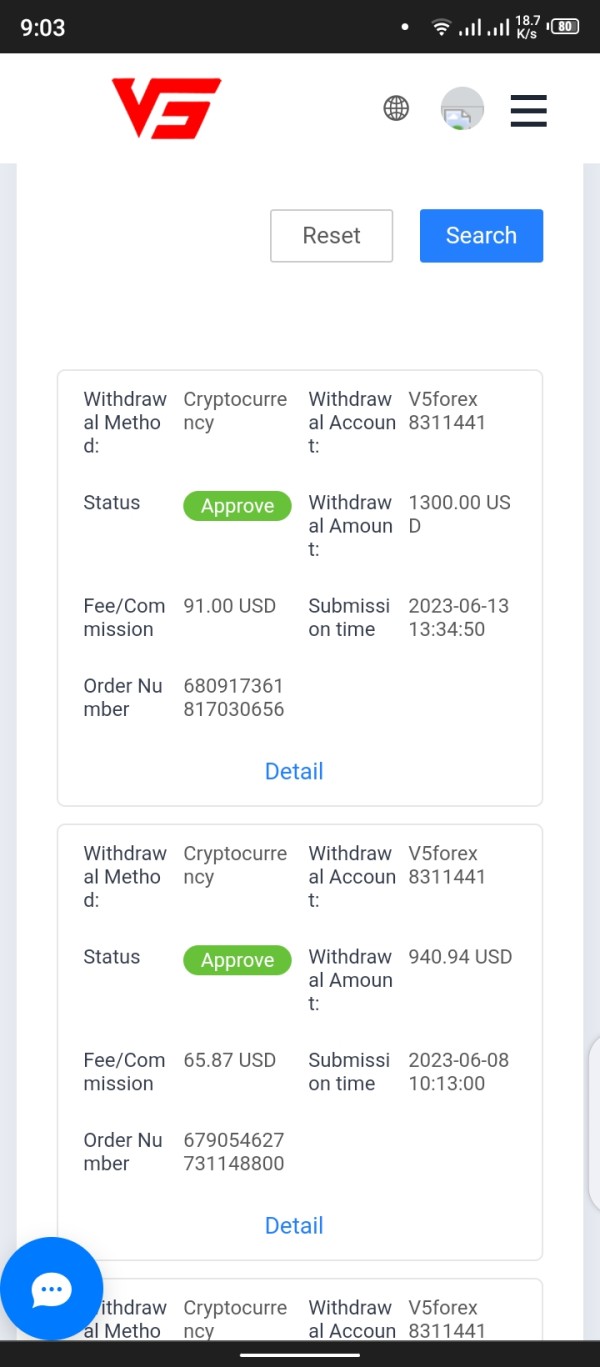Screen dimensions: 600x1367
Task: Open Detail for the 1300.00 USD withdrawal
Action: 294,771
